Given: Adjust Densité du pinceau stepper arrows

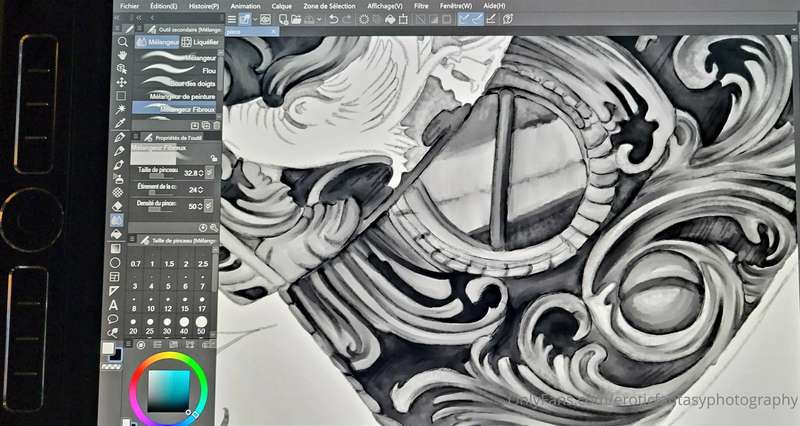Looking at the screenshot, I should pyautogui.click(x=201, y=206).
